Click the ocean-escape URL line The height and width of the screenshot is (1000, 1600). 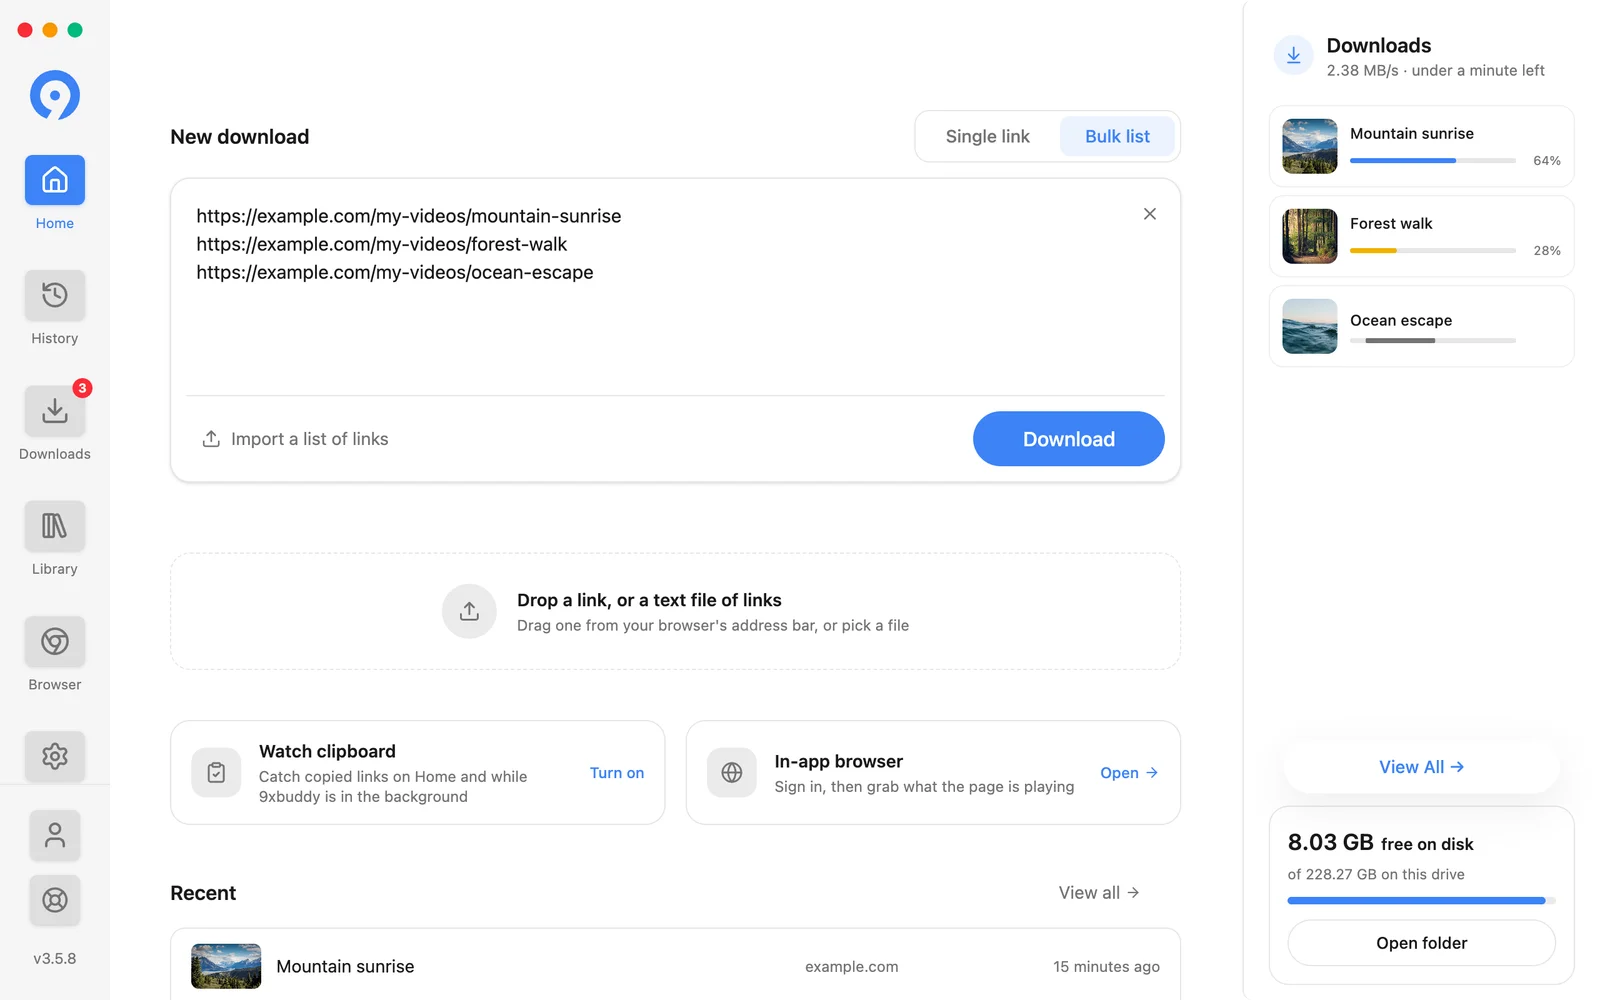(395, 272)
